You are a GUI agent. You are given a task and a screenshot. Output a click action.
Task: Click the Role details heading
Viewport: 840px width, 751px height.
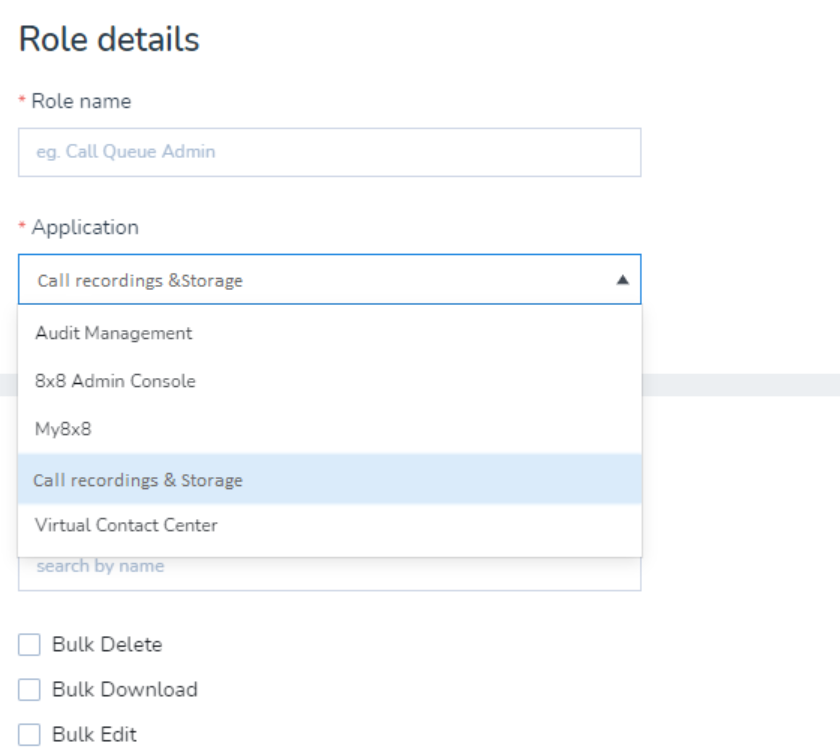click(x=109, y=40)
